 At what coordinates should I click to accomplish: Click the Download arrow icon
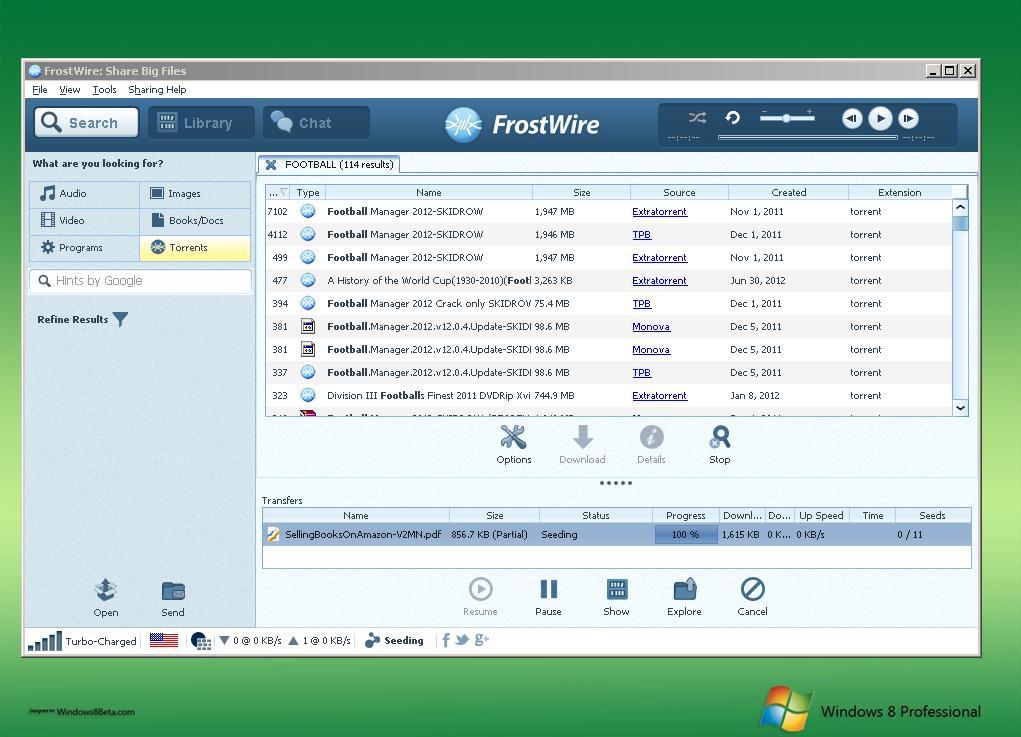coord(583,438)
